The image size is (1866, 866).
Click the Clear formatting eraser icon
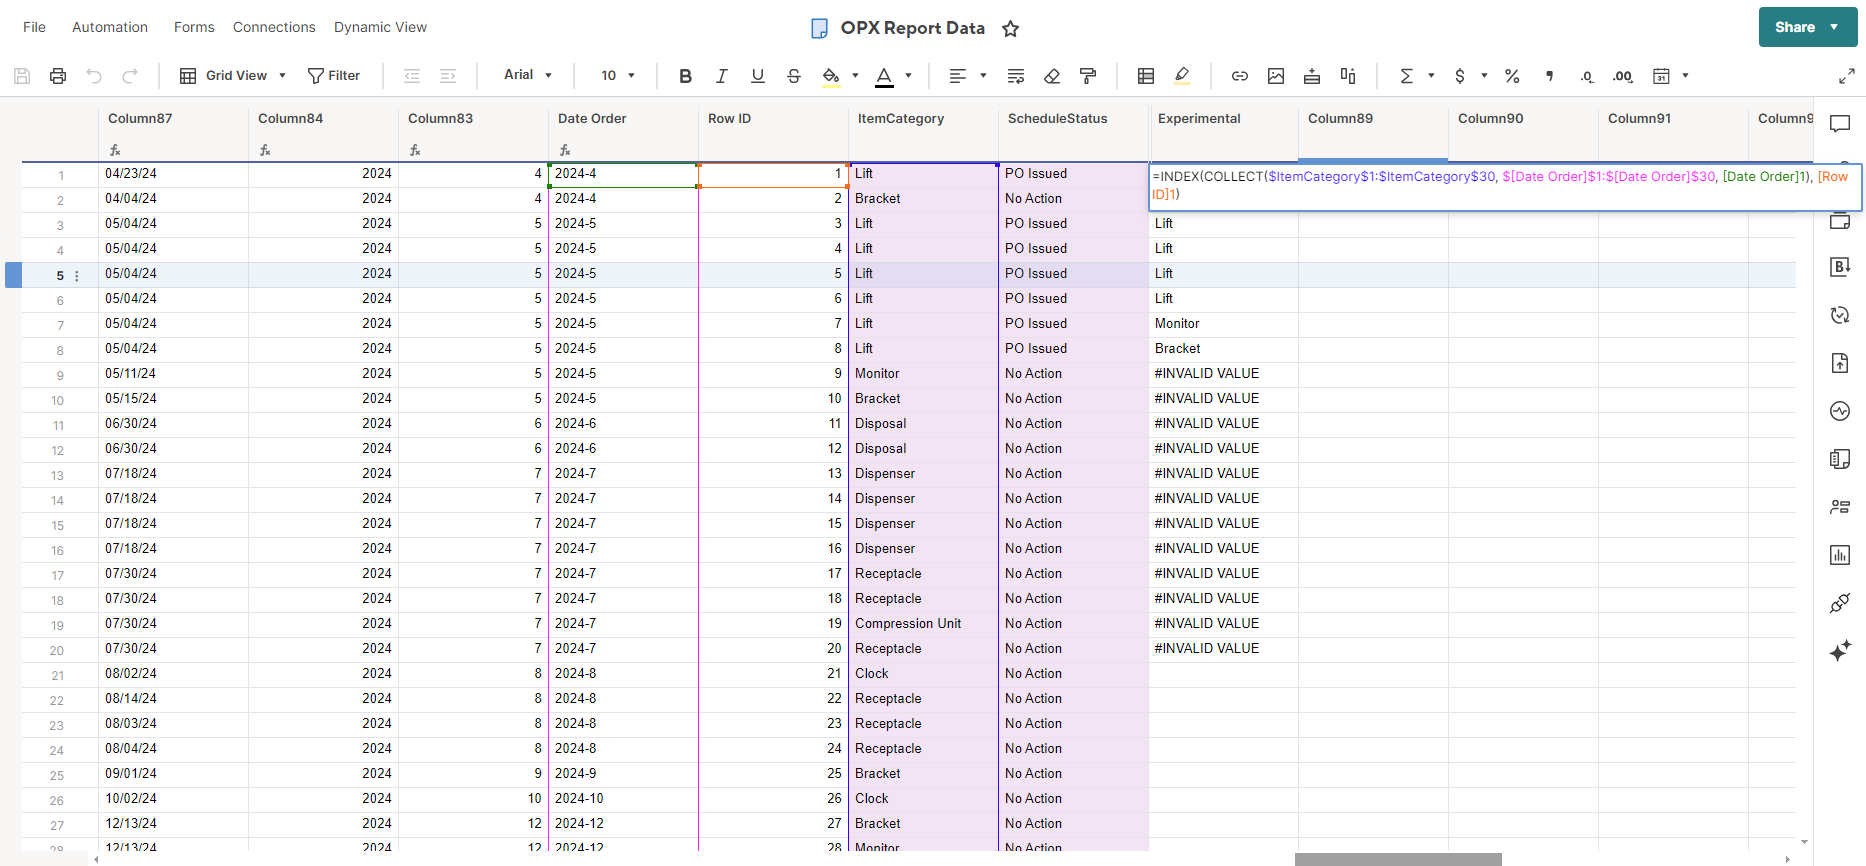(1052, 76)
